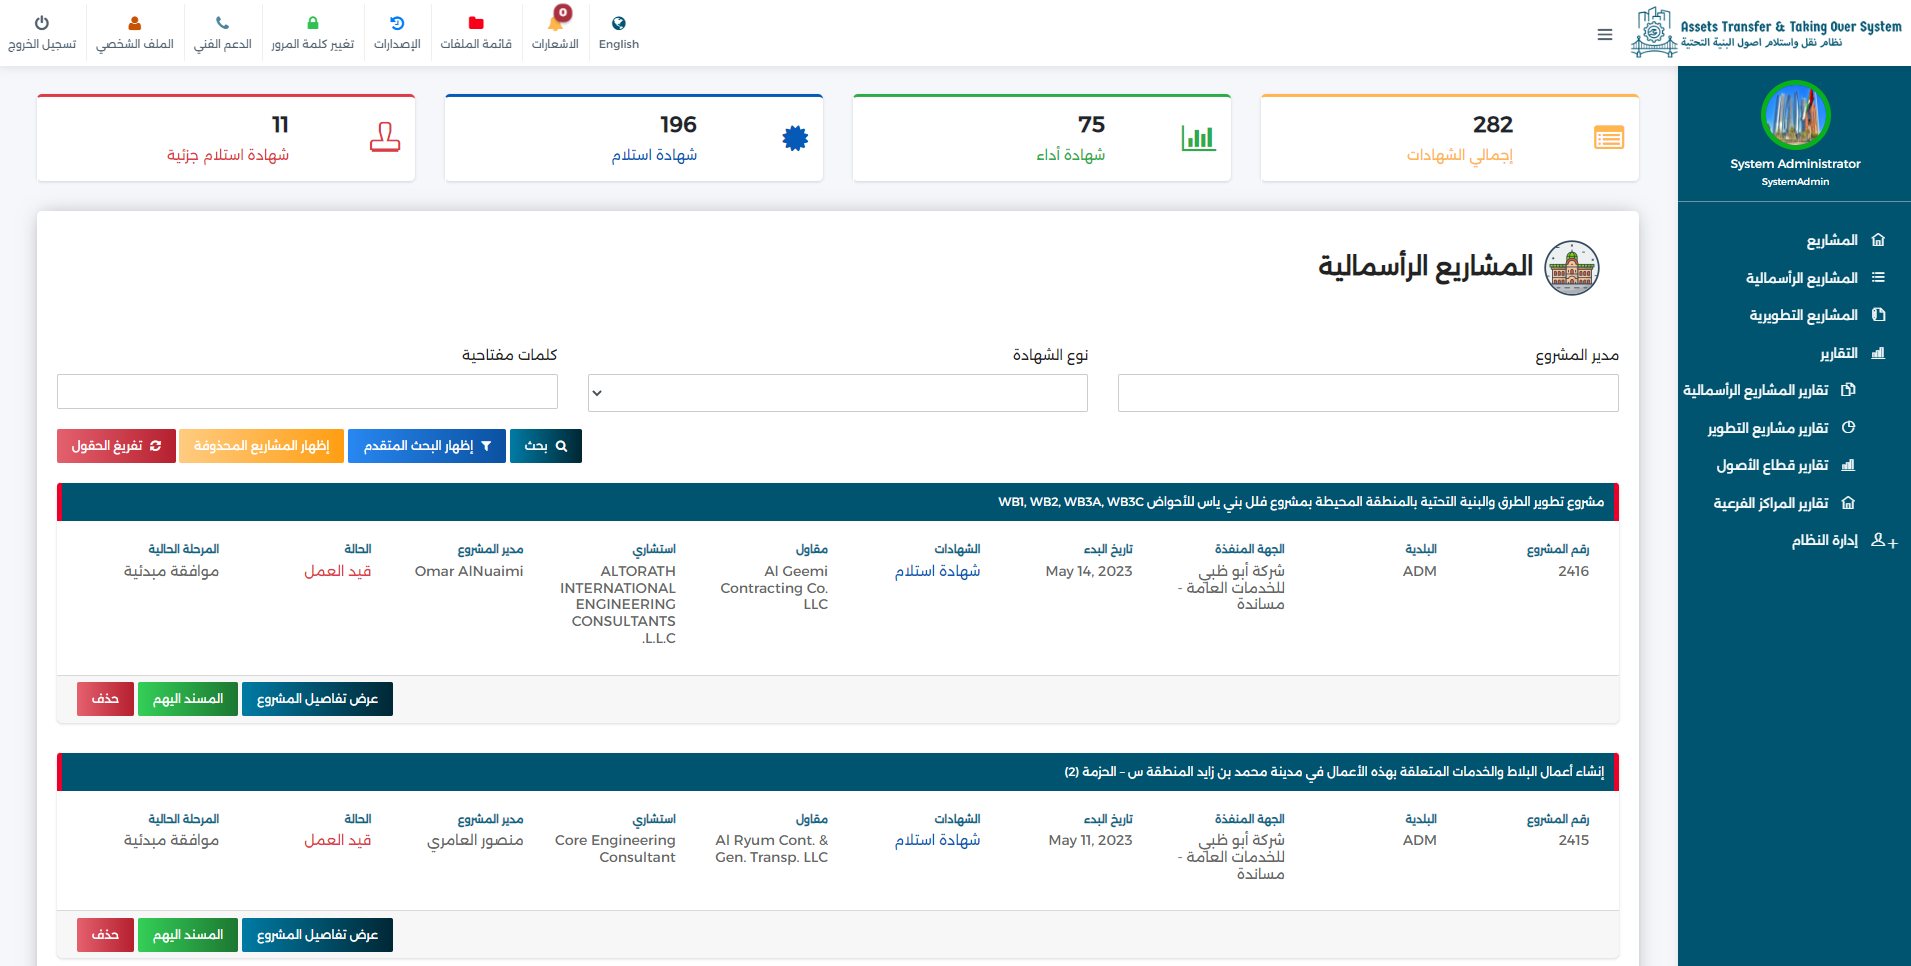Click the chart icon beside التقارير
1911x966 pixels.
(1878, 353)
